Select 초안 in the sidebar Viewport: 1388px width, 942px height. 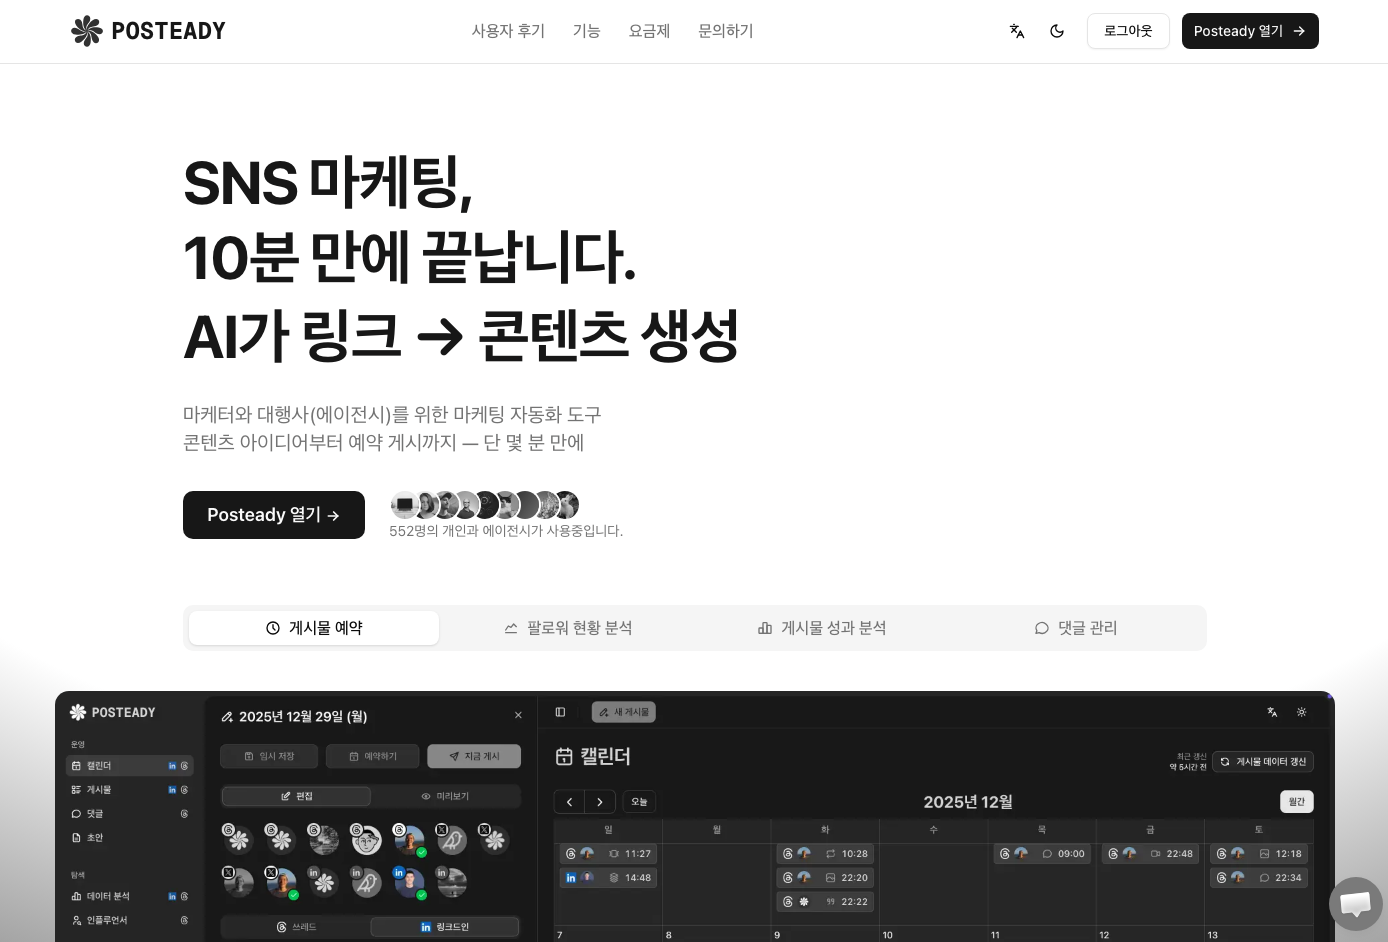tap(129, 838)
